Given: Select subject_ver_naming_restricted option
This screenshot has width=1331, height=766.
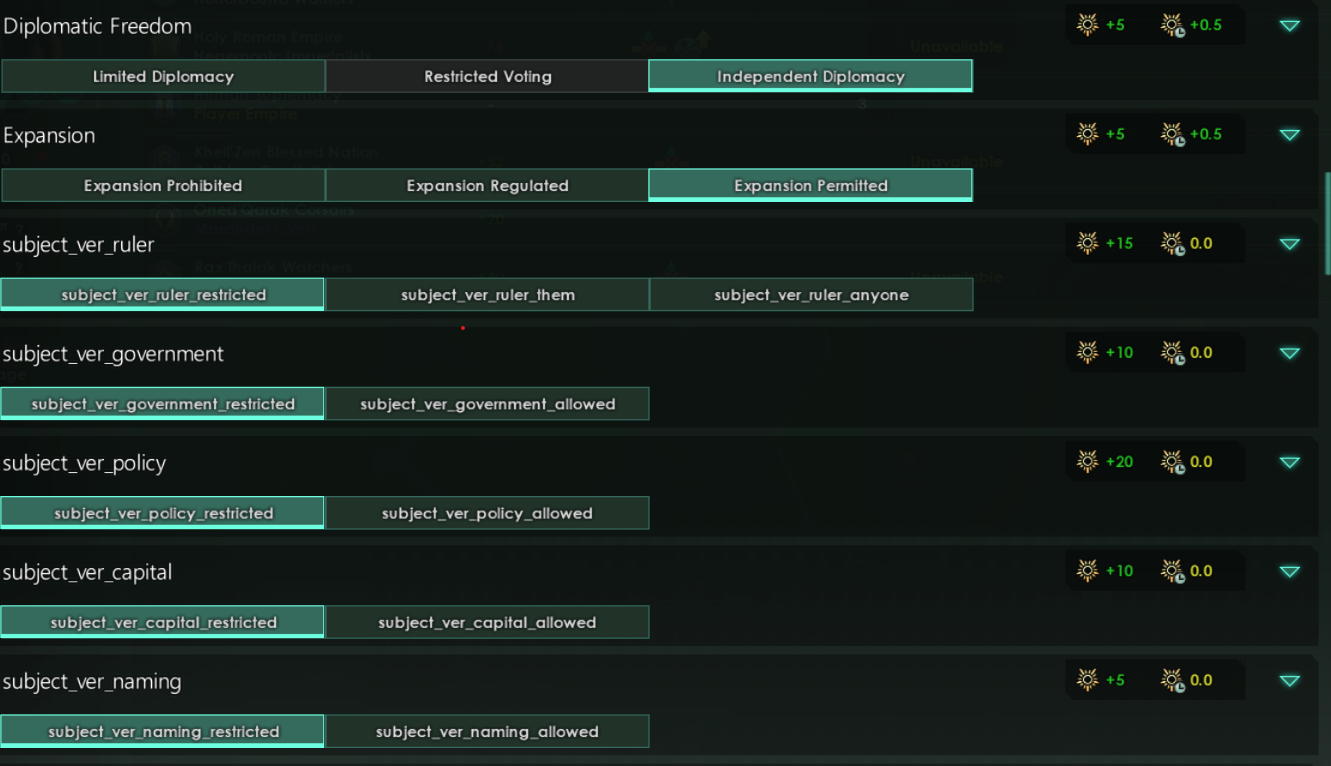Looking at the screenshot, I should pos(163,731).
